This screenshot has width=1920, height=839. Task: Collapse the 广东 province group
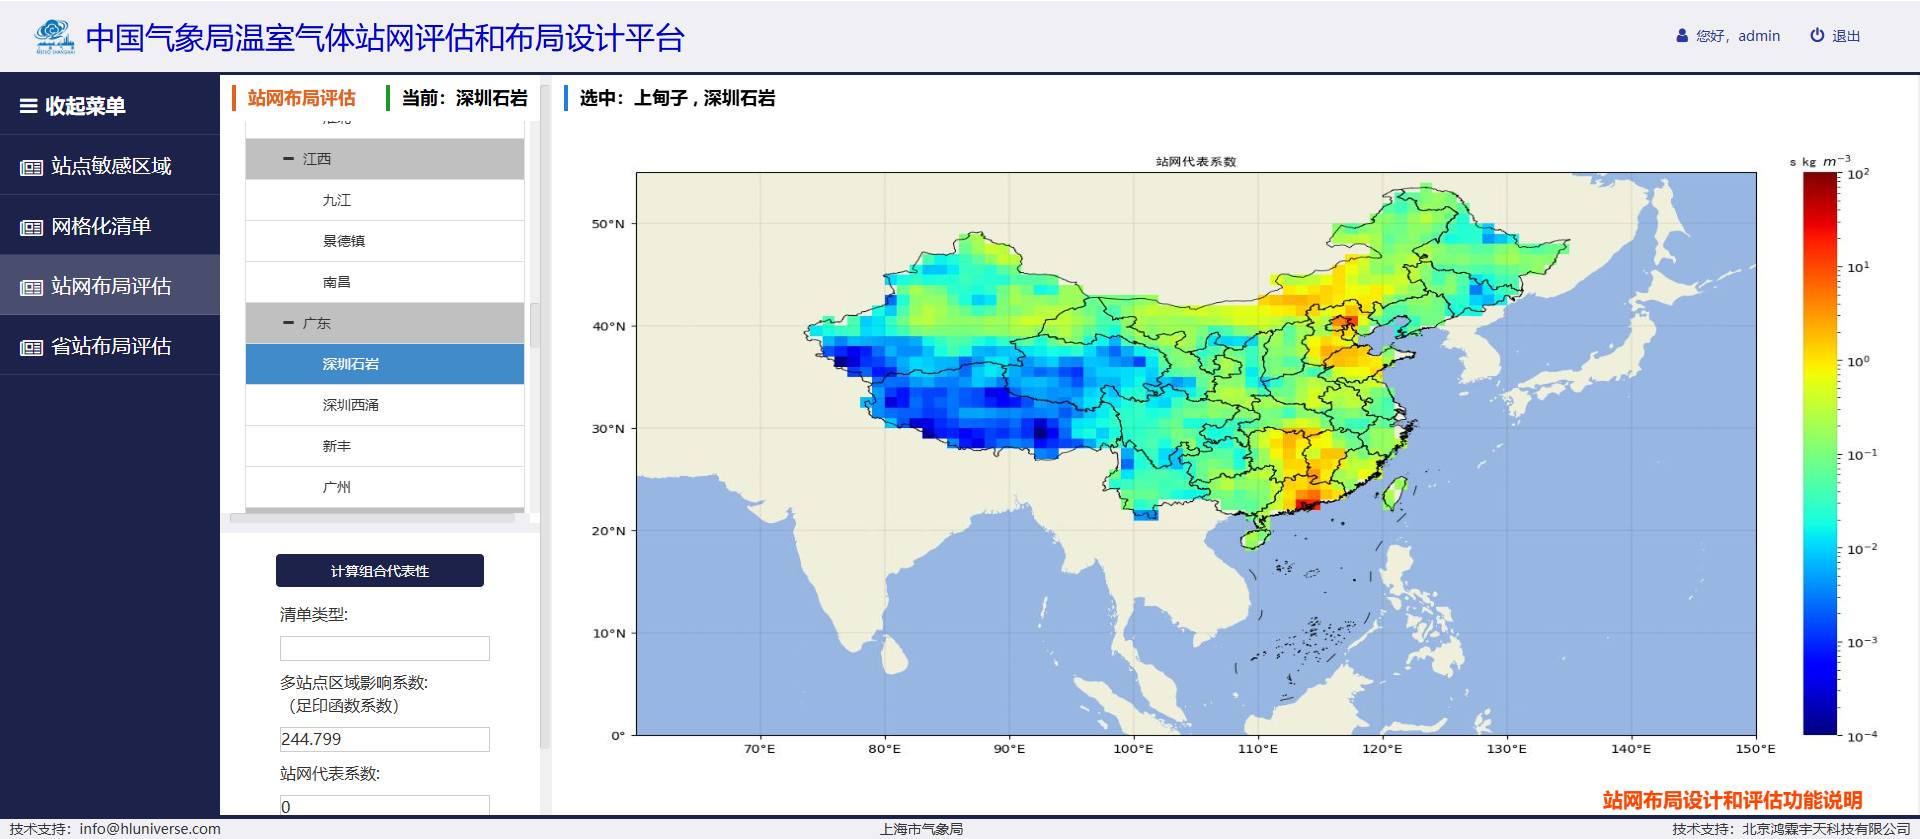[289, 323]
